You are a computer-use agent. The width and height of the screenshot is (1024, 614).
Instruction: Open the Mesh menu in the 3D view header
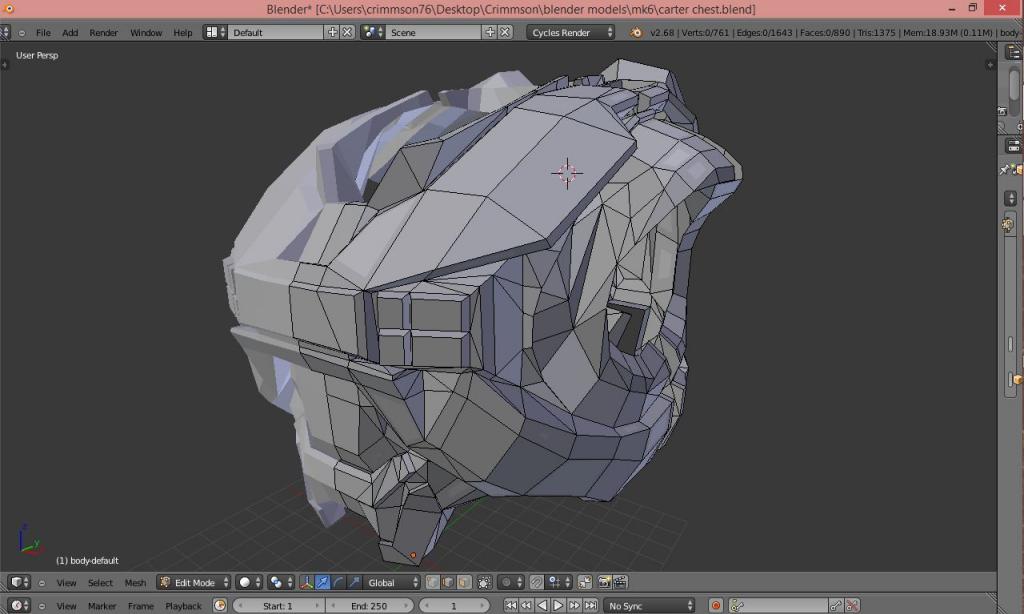point(135,583)
